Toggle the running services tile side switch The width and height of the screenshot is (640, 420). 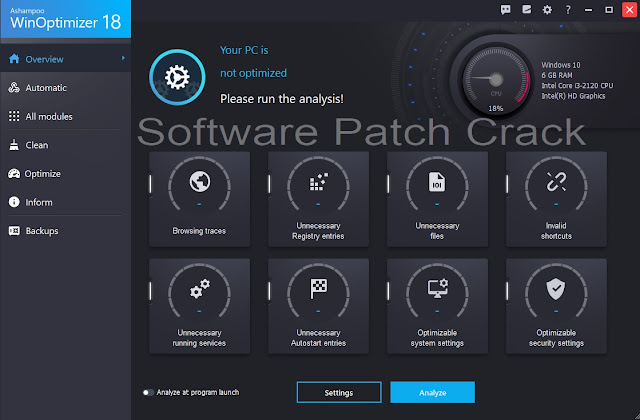(x=150, y=291)
